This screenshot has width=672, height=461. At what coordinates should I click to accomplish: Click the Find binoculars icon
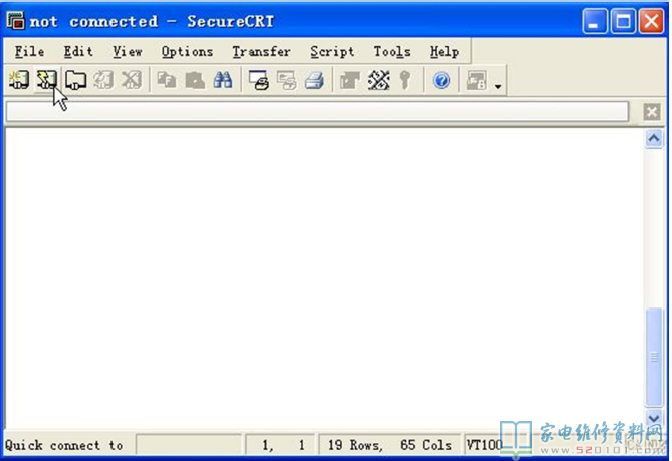pos(223,80)
